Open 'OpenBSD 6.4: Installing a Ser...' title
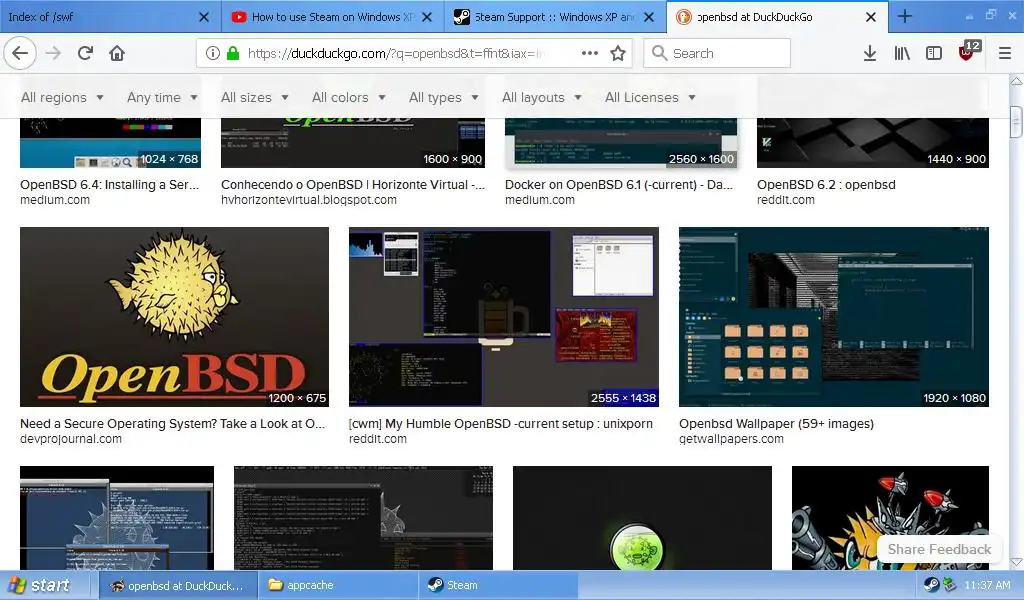 coord(110,185)
